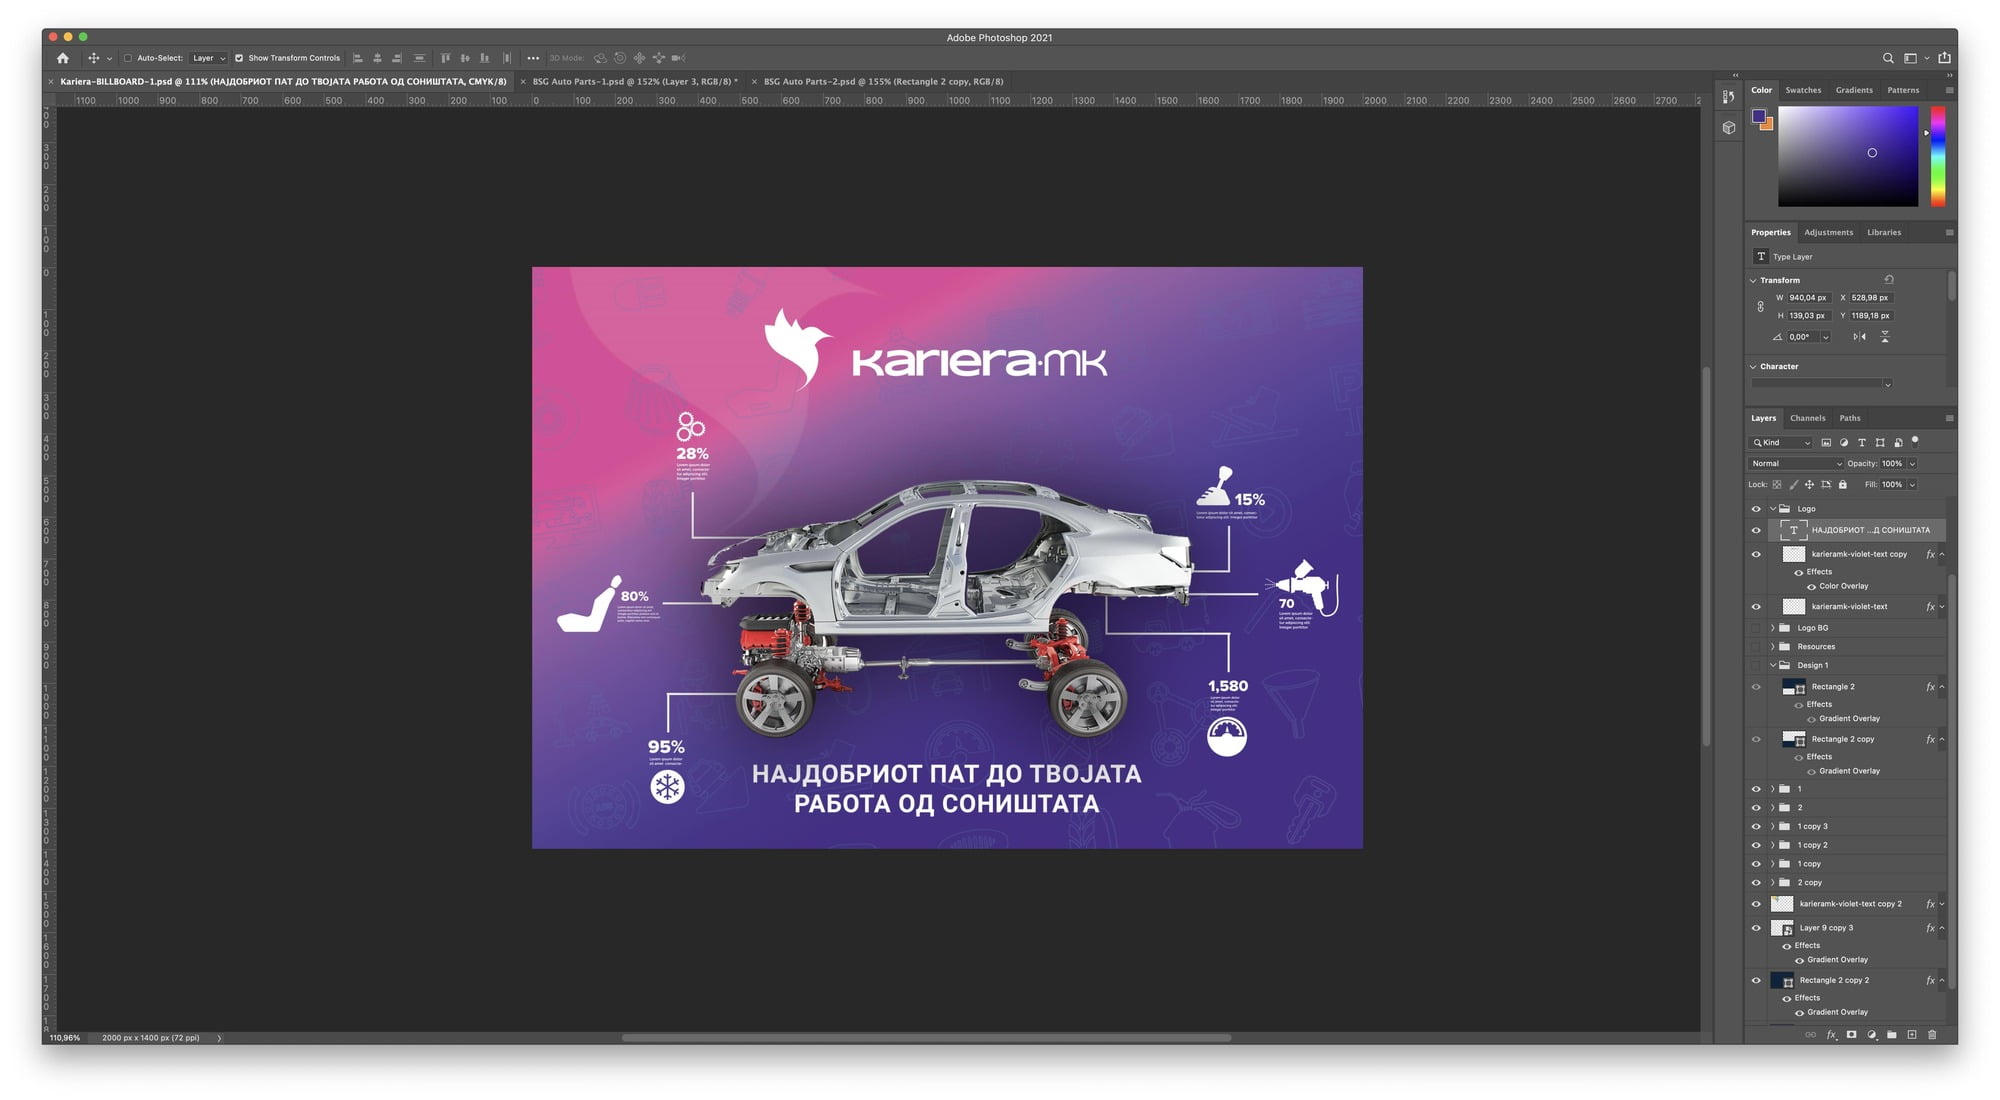Click the Home icon in options bar

coord(63,58)
